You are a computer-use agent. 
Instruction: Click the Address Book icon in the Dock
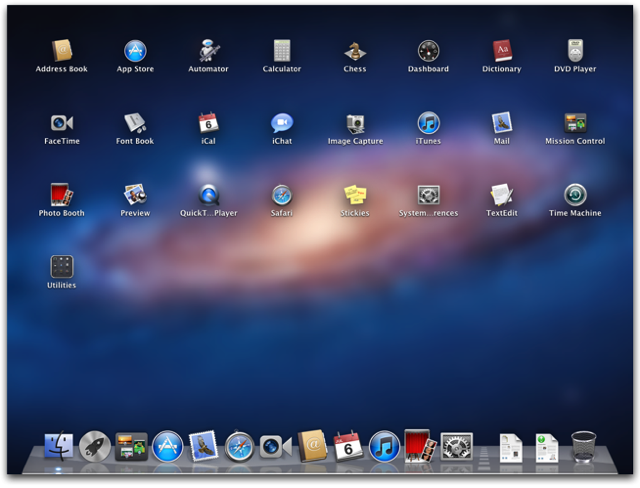[312, 446]
